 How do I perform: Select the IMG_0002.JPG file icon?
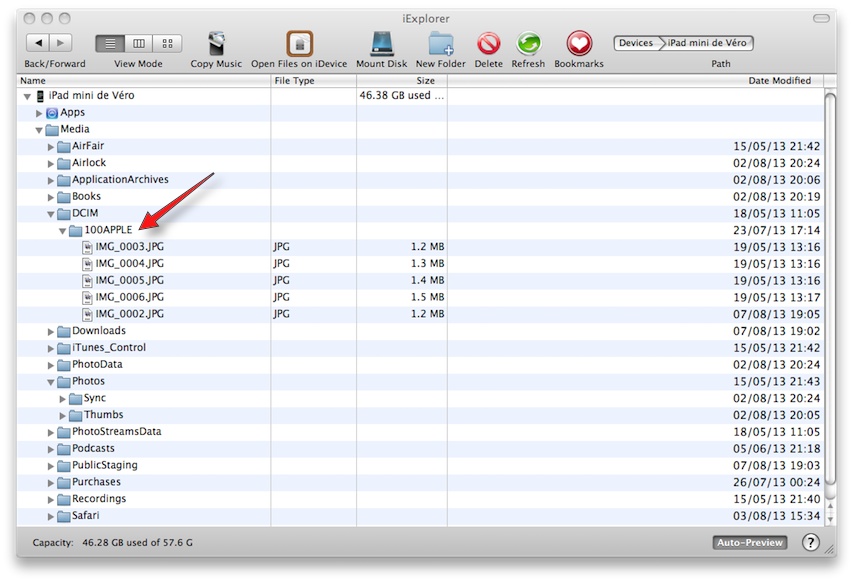pos(87,315)
